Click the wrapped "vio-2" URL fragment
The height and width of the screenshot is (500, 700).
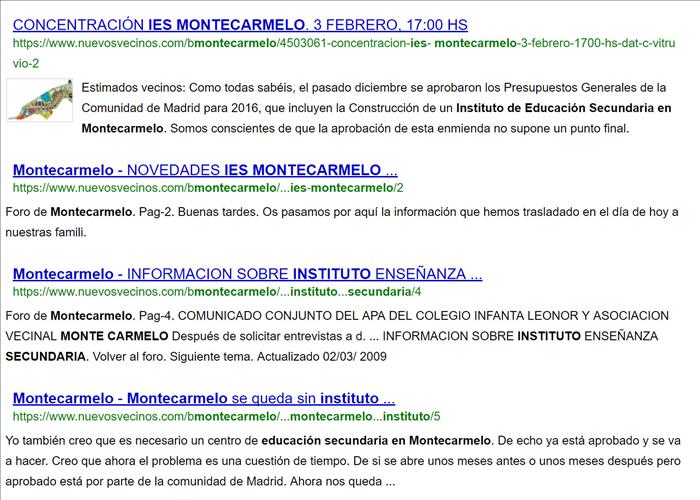pos(25,63)
